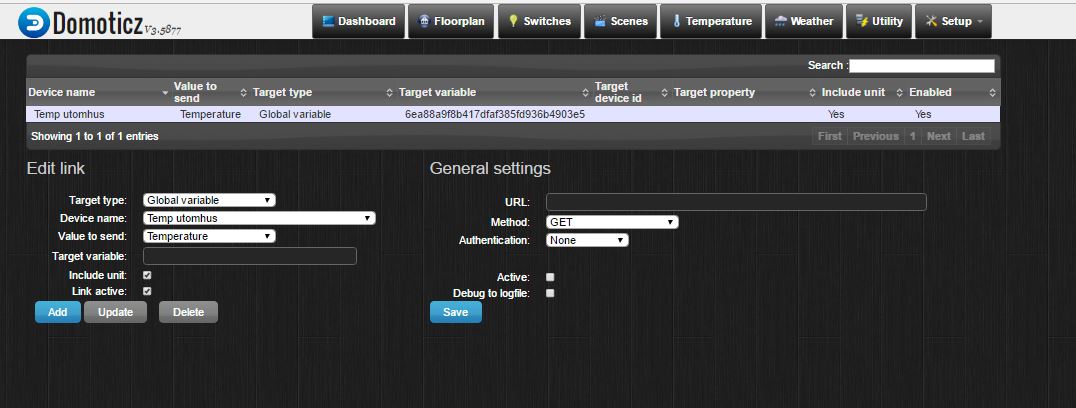Enable the Debug to logfile checkbox

[550, 293]
